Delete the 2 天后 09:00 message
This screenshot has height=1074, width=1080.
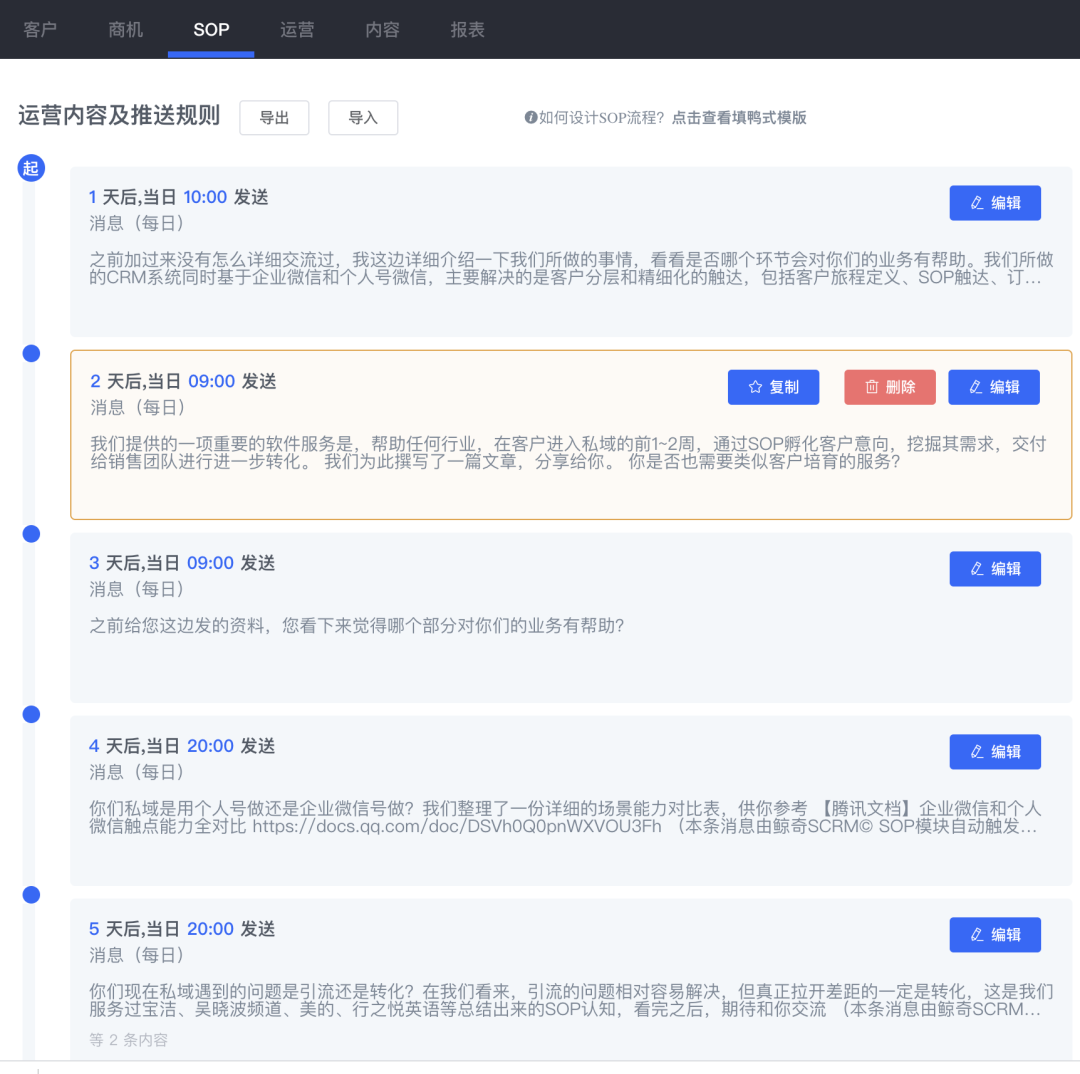tap(890, 387)
